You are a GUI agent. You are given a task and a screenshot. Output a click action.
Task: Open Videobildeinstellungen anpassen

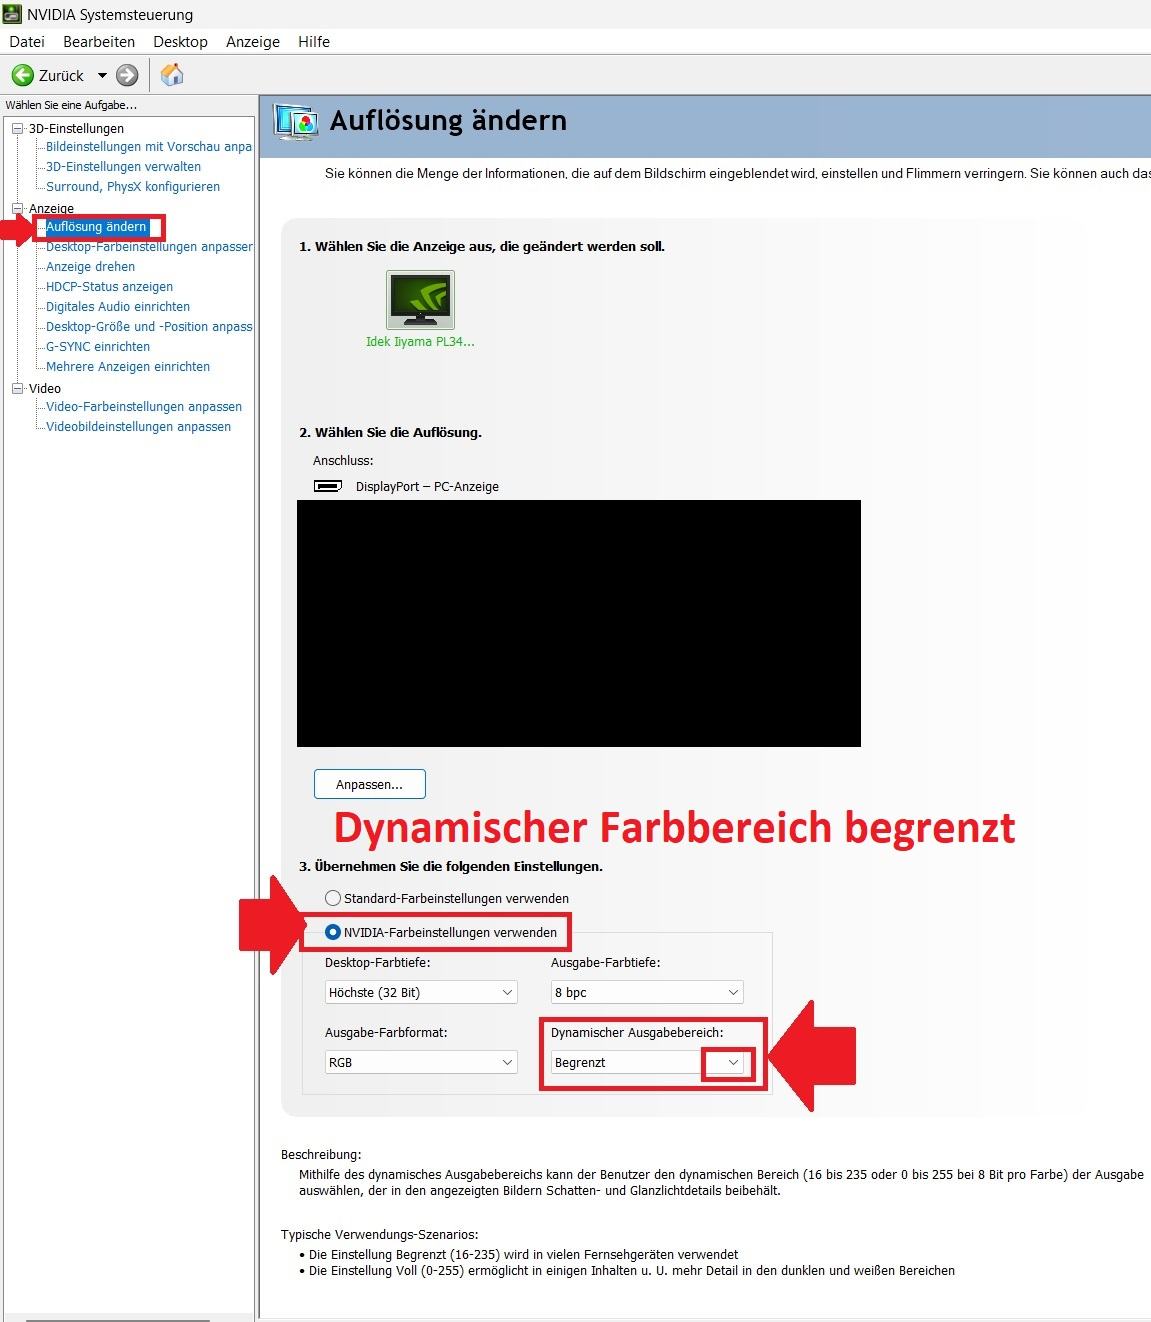click(138, 426)
